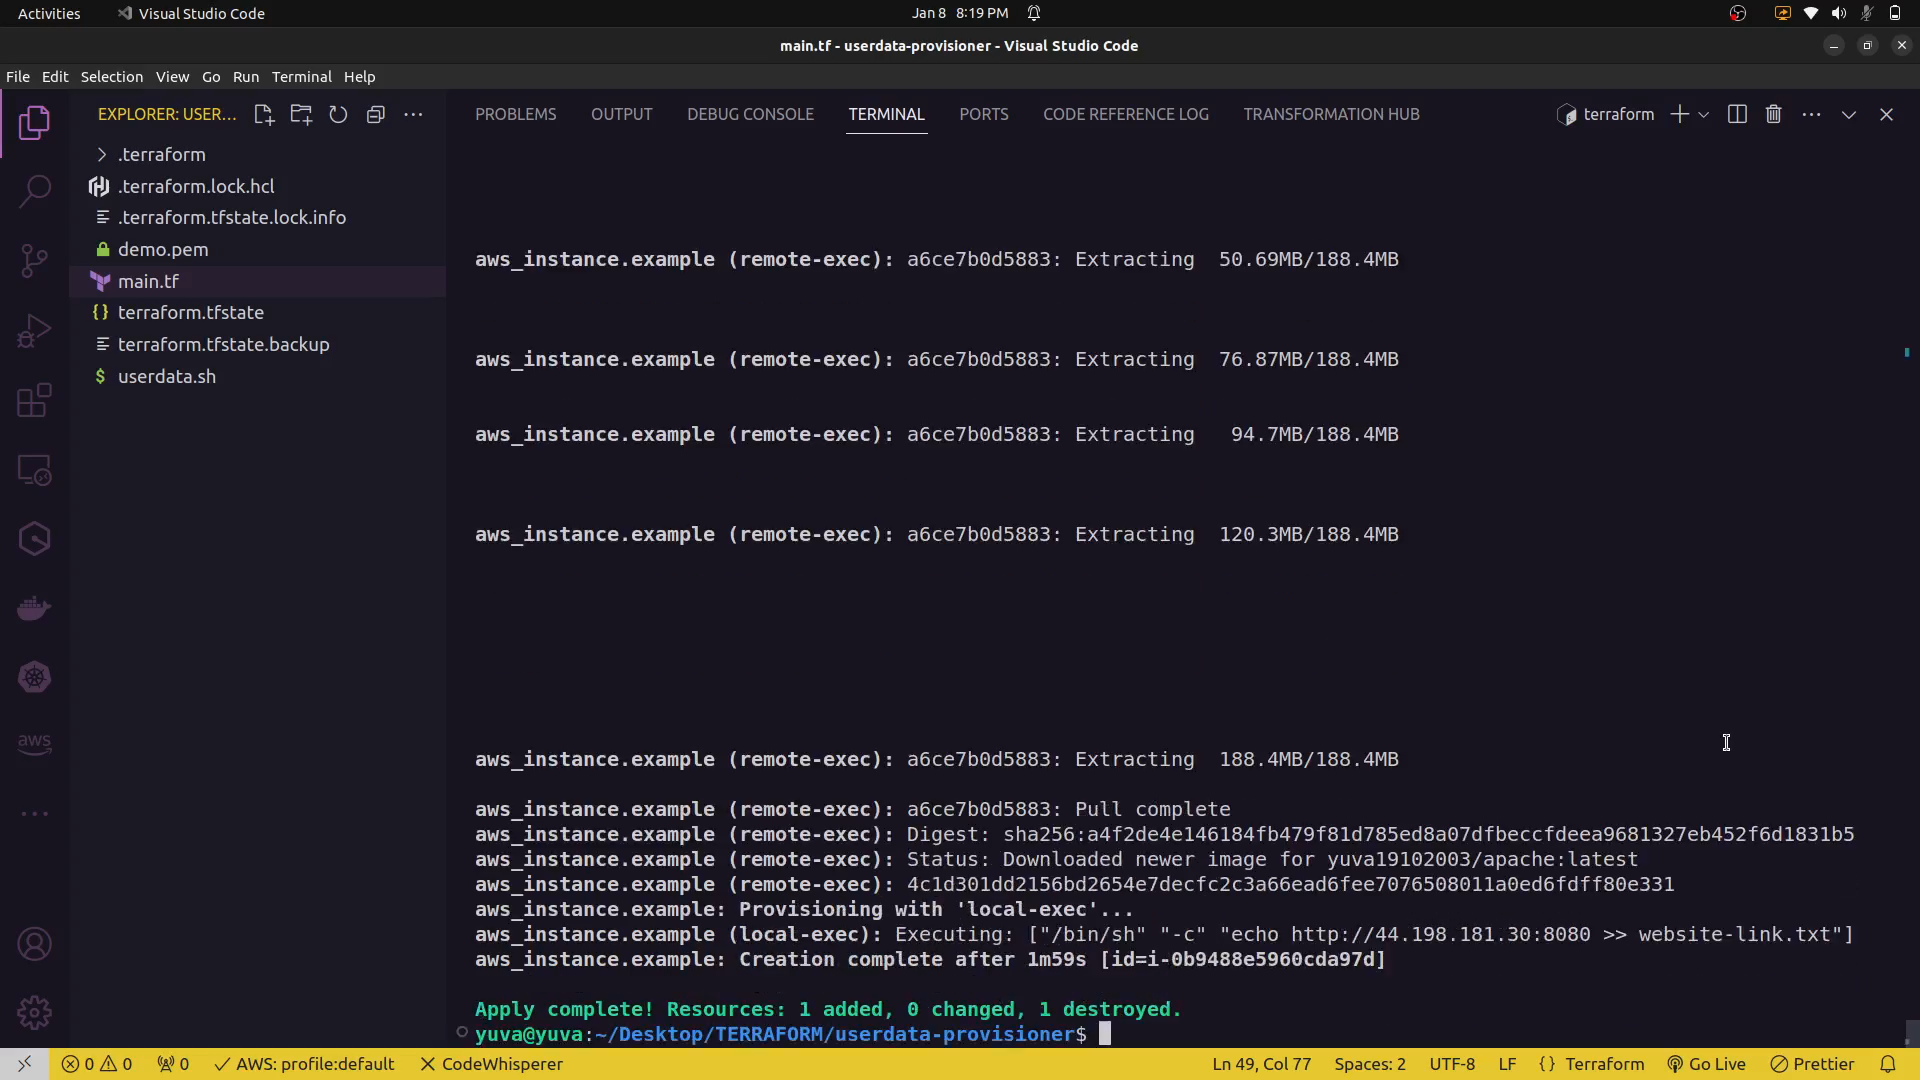Switch to the PROBLEMS tab
Image resolution: width=1920 pixels, height=1080 pixels.
click(515, 115)
